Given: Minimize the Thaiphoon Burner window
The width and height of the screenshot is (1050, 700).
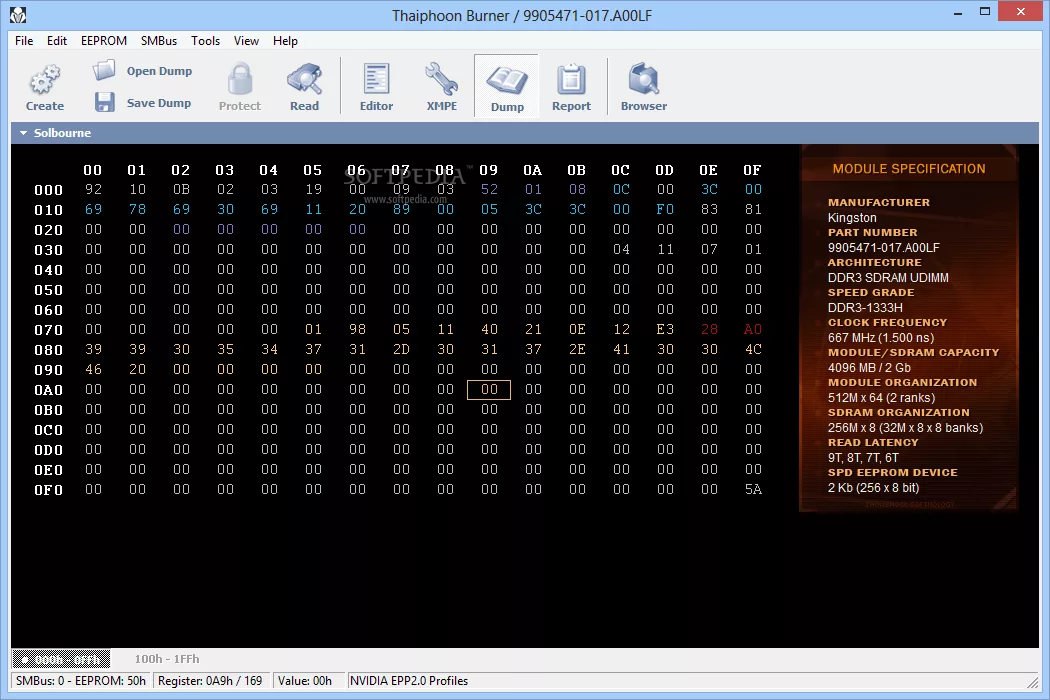Looking at the screenshot, I should click(958, 12).
